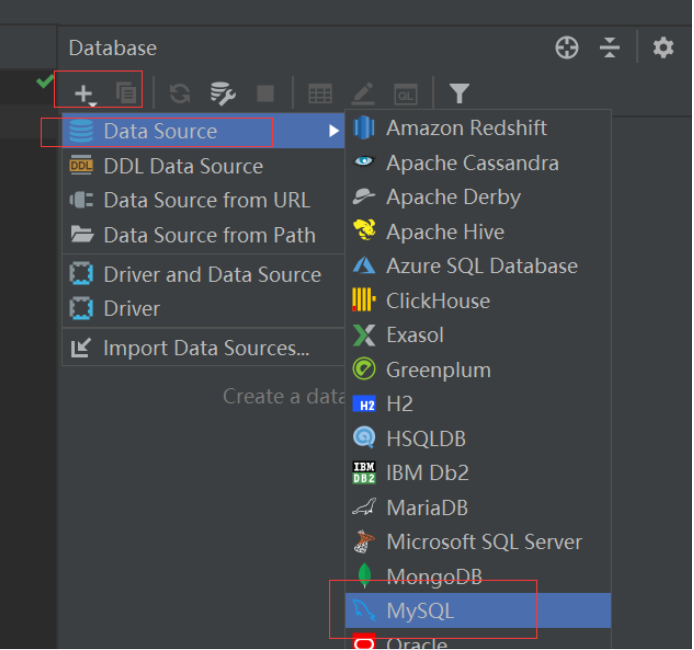Screen dimensions: 694x650
Task: Click the Duplicate data source icon
Action: click(x=126, y=93)
